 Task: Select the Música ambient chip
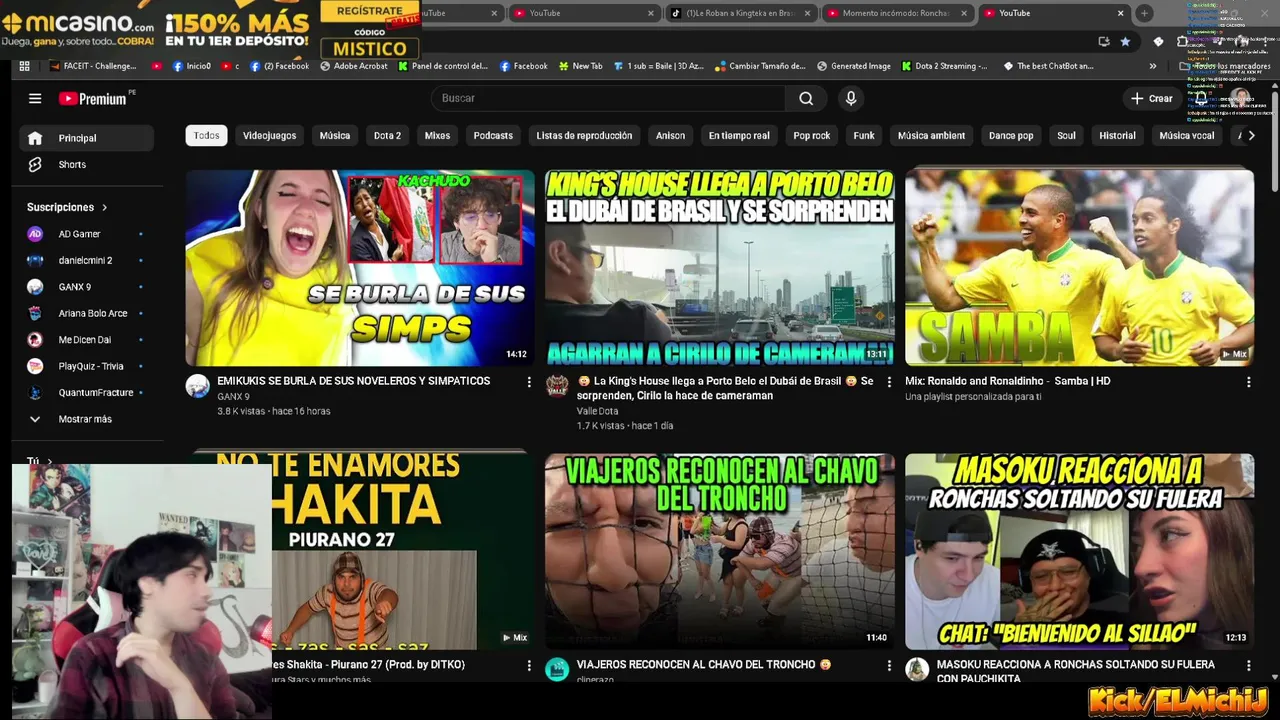[x=931, y=135]
